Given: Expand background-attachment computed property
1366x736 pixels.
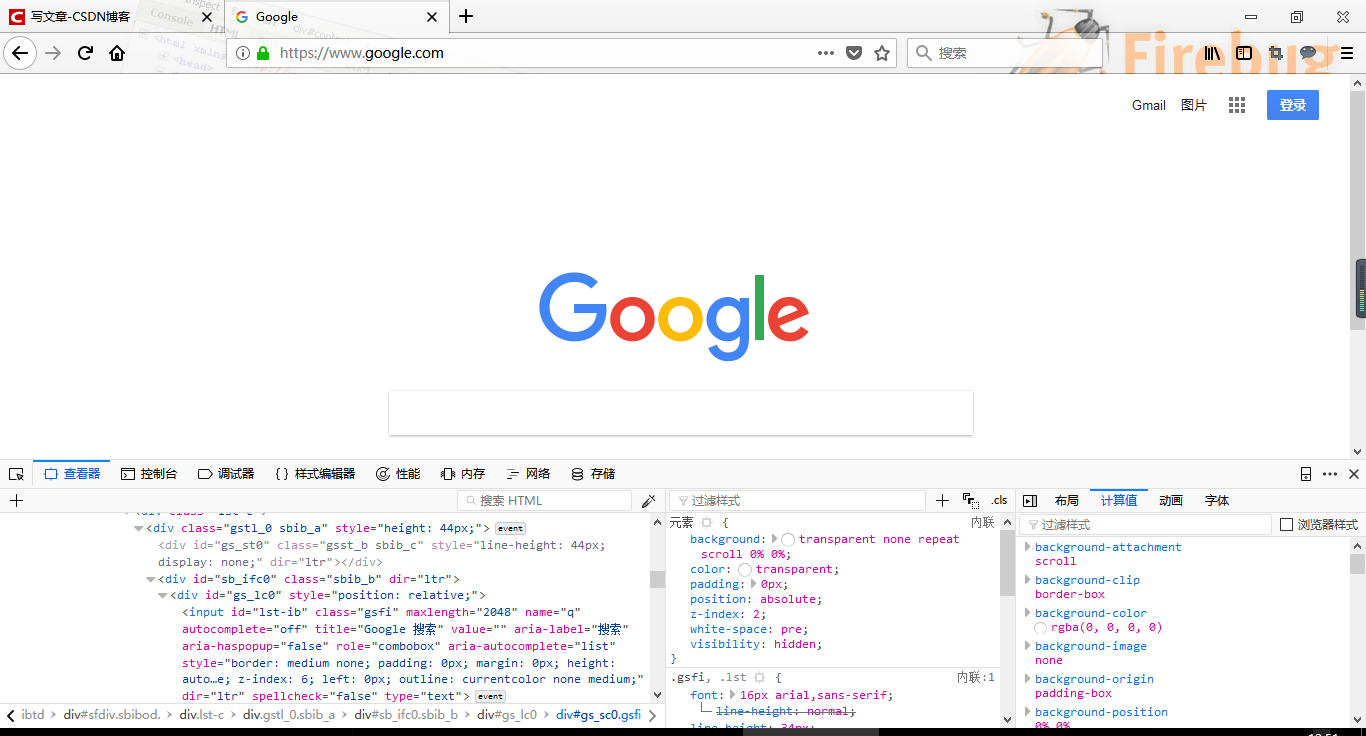Looking at the screenshot, I should [x=1027, y=547].
